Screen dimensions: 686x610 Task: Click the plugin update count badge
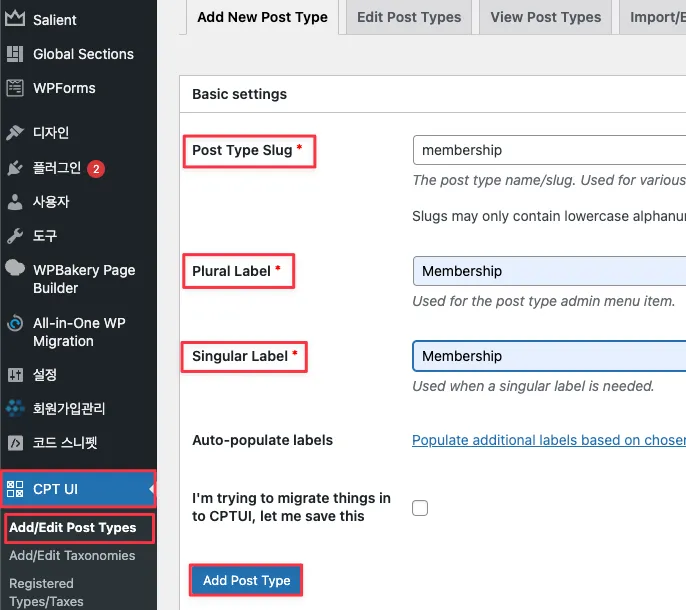click(96, 169)
